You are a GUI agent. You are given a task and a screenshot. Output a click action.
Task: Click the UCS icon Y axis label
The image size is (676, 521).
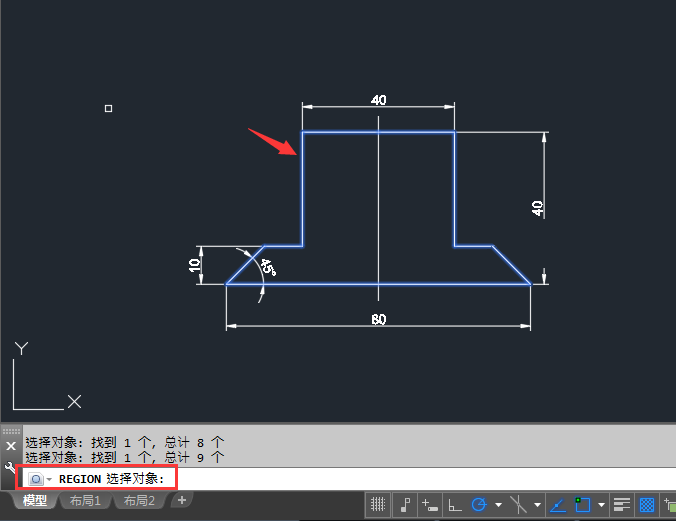pos(21,348)
